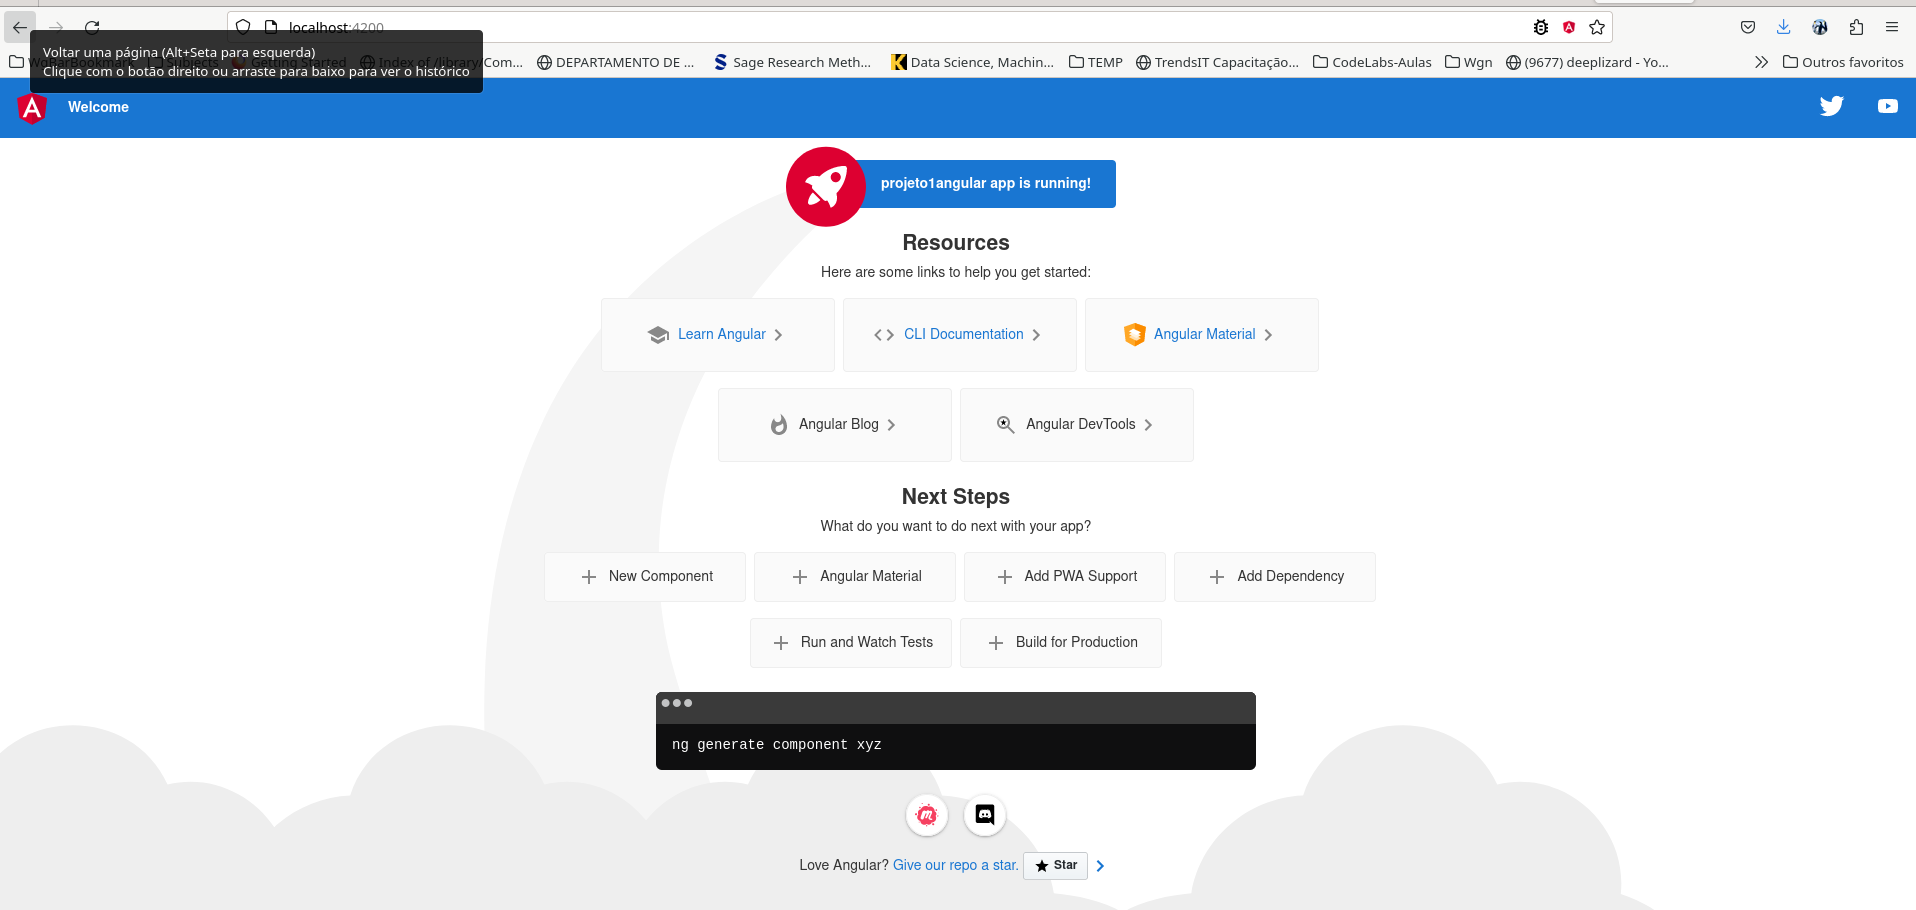Open the YouTube icon link

click(x=1887, y=106)
